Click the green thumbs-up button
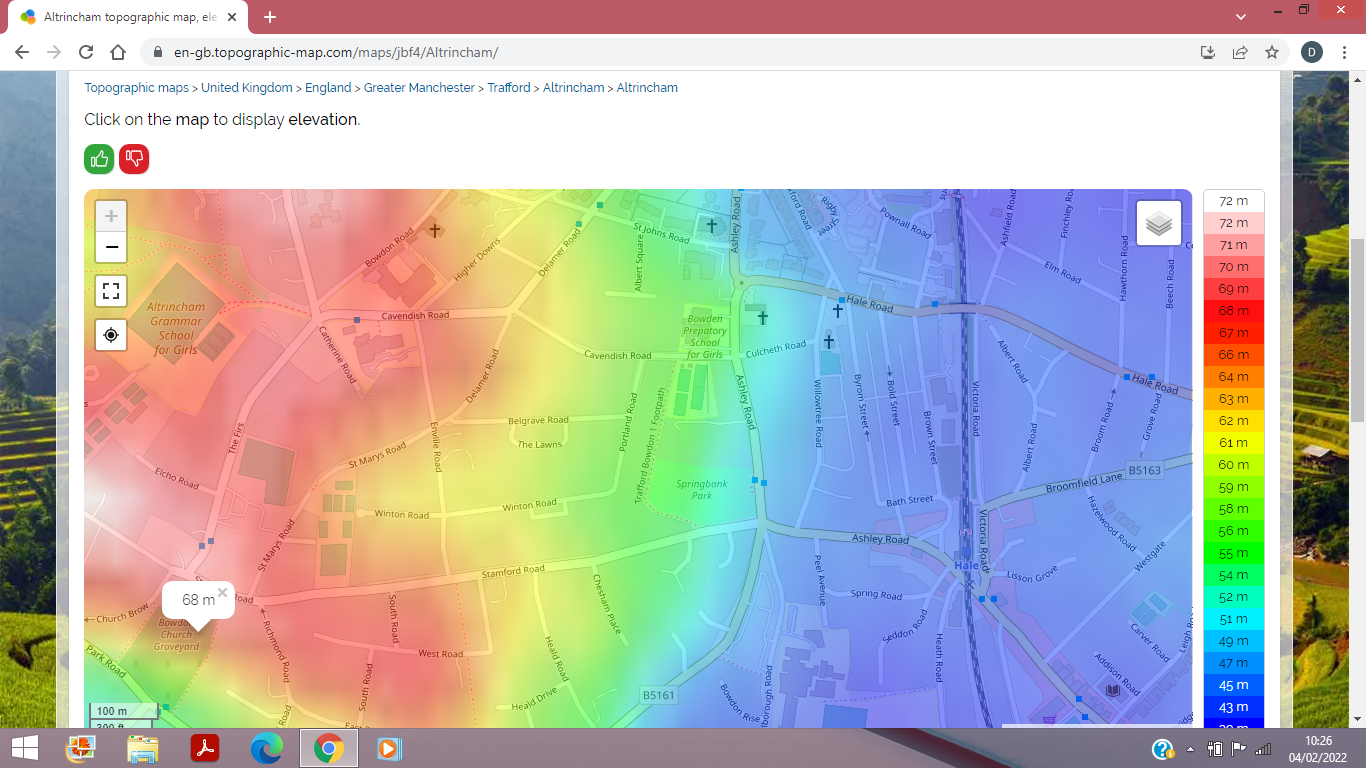1366x768 pixels. pos(99,158)
